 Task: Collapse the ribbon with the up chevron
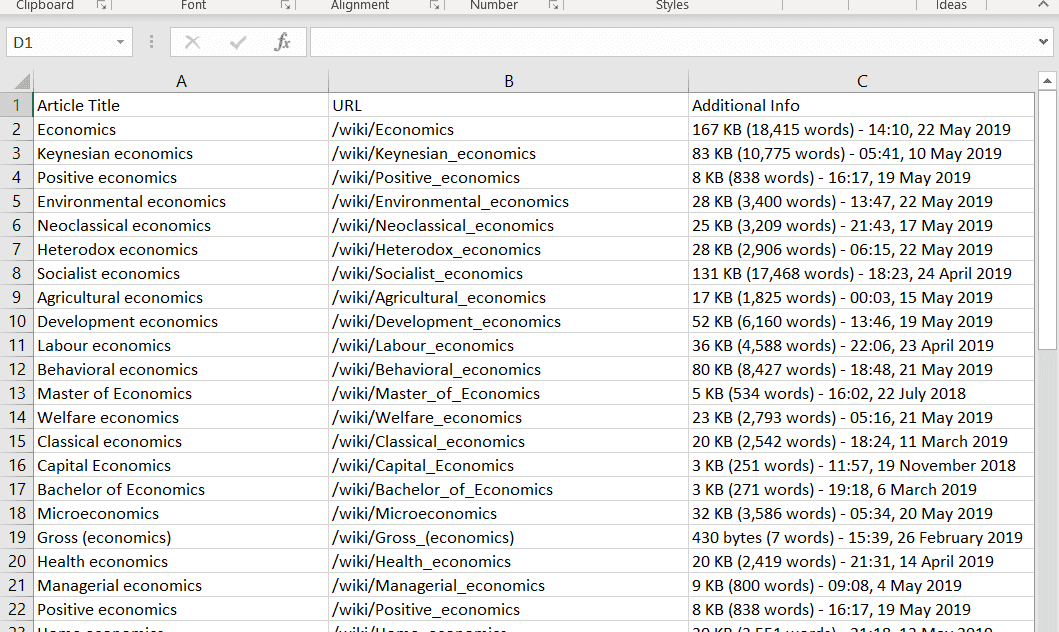pyautogui.click(x=1043, y=5)
